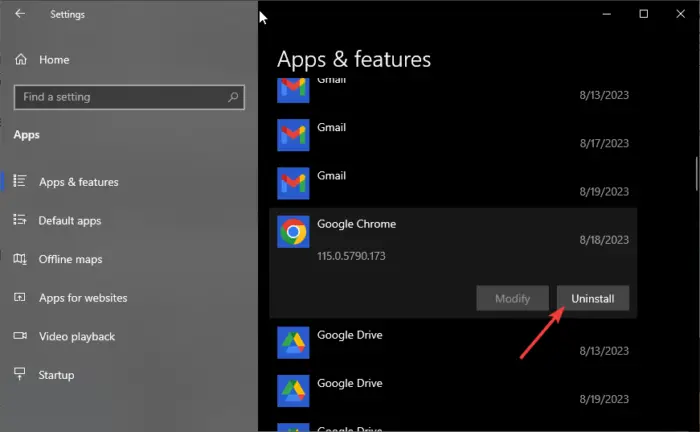
Task: Click the Apps & features page heading
Action: point(354,59)
